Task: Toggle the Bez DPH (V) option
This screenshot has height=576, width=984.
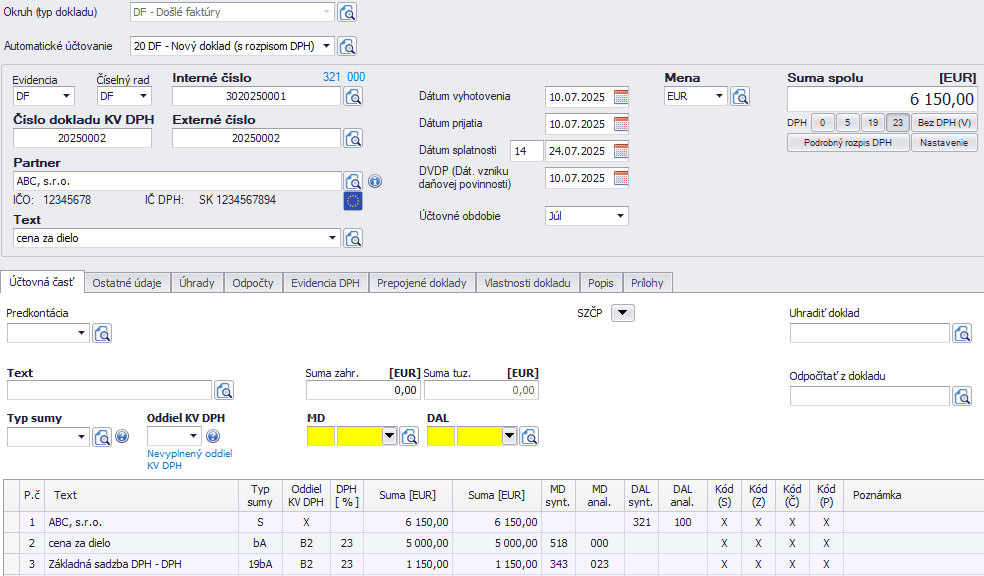Action: 944,123
